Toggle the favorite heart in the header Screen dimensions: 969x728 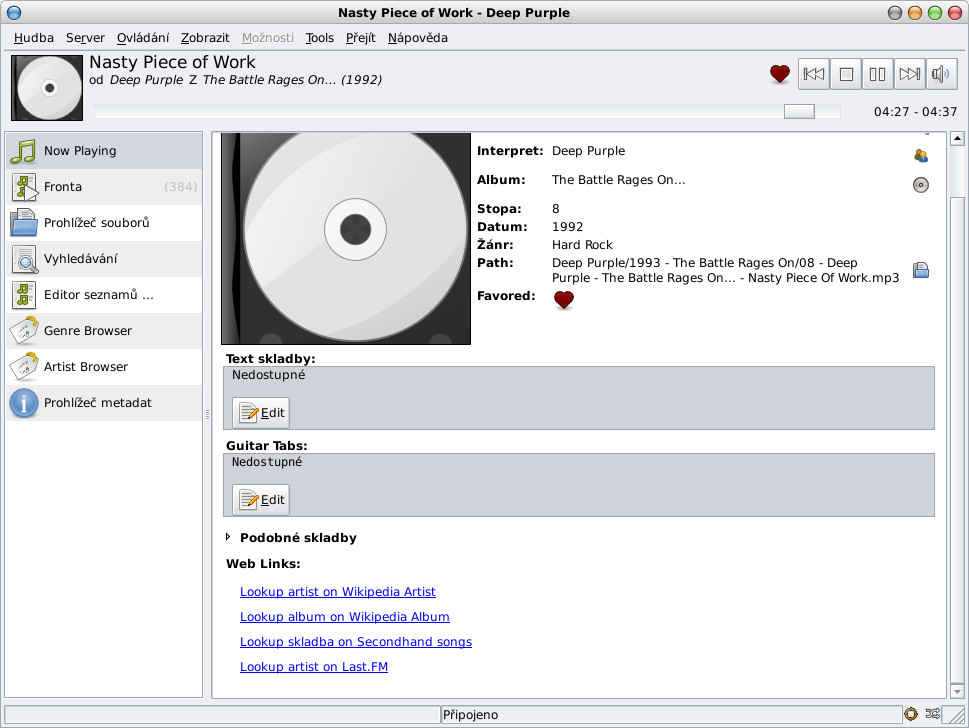point(780,74)
